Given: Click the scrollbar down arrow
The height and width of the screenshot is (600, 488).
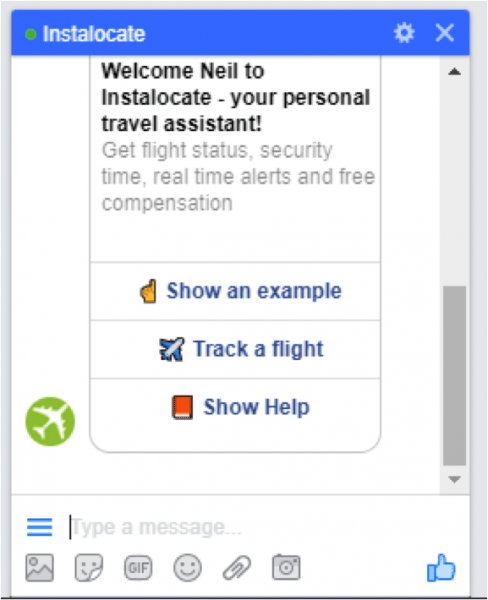Looking at the screenshot, I should click(x=454, y=479).
